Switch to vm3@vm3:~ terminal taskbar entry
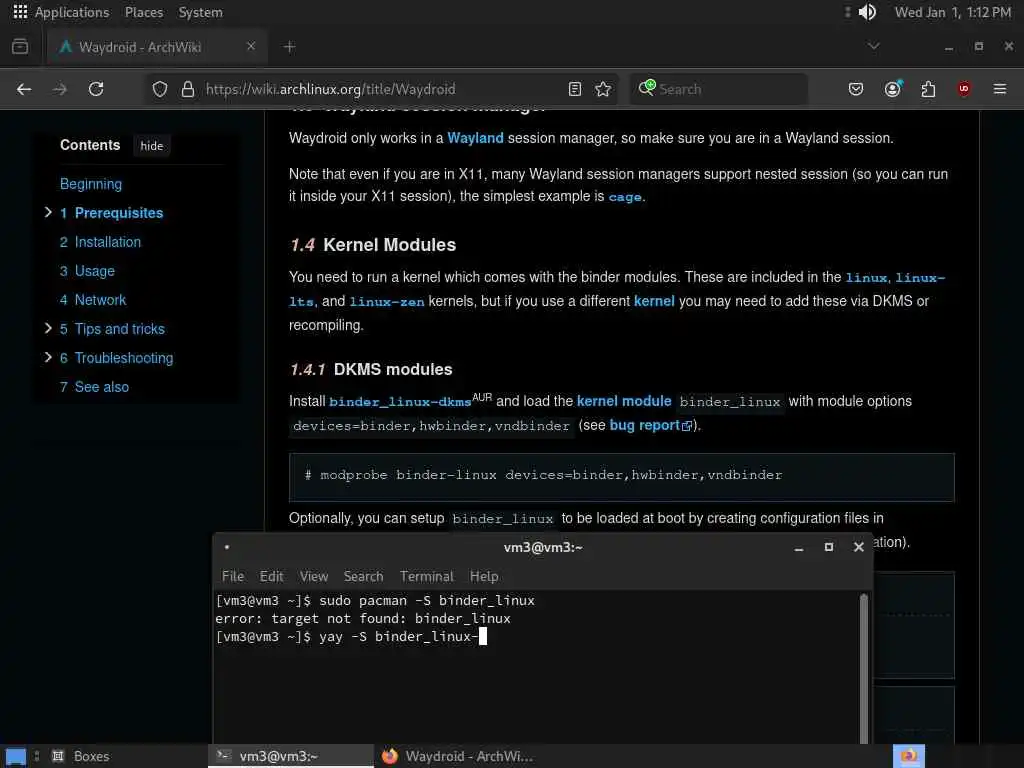This screenshot has height=768, width=1024. click(x=291, y=756)
